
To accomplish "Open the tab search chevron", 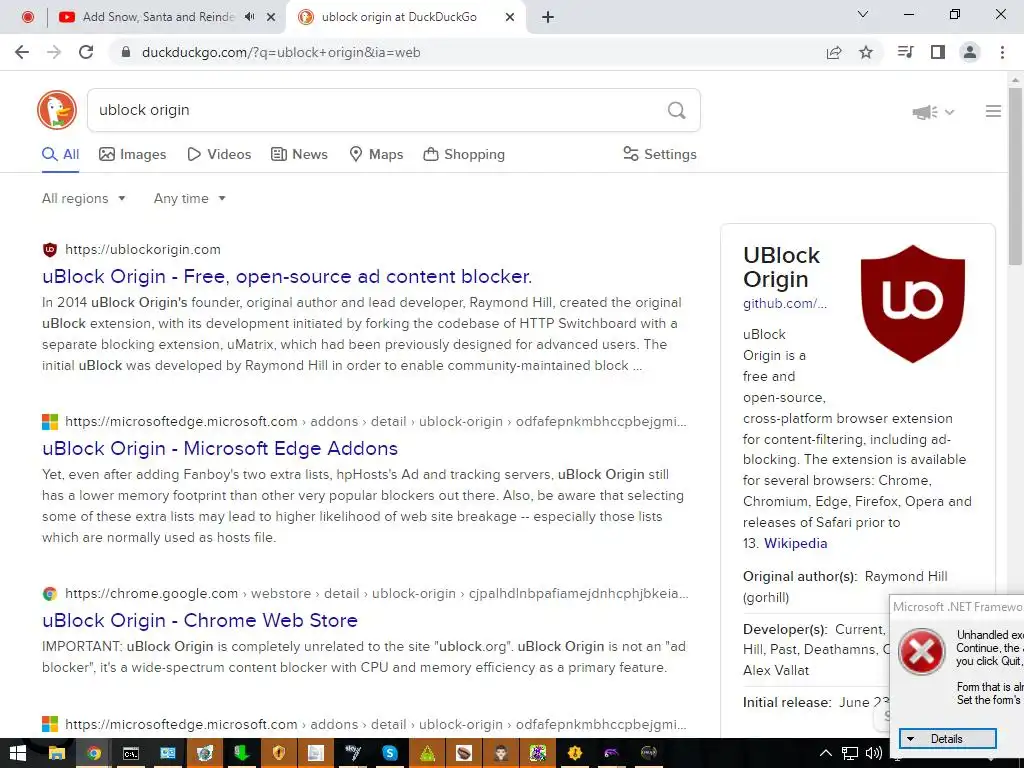I will [x=863, y=14].
